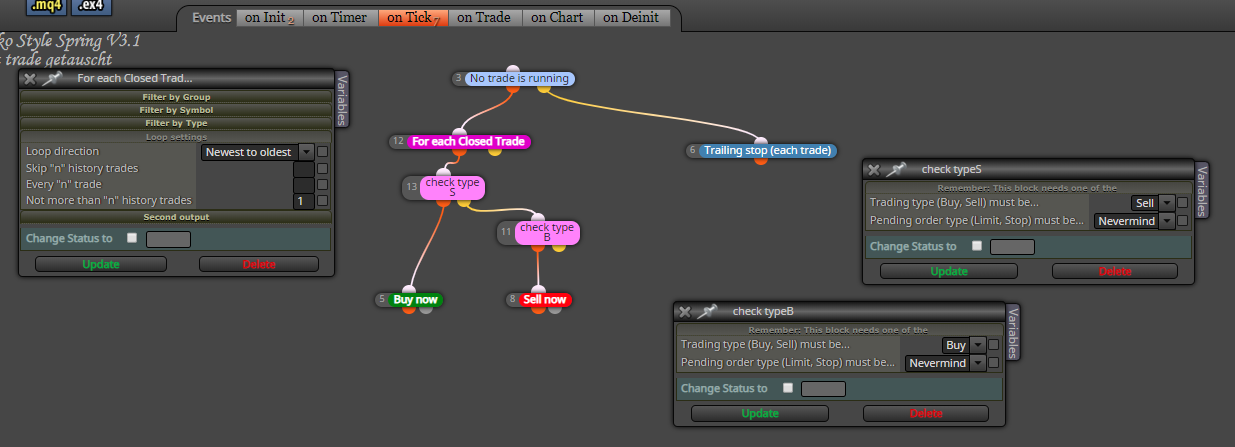Select the No trade is running block
1235x447 pixels.
[x=519, y=78]
